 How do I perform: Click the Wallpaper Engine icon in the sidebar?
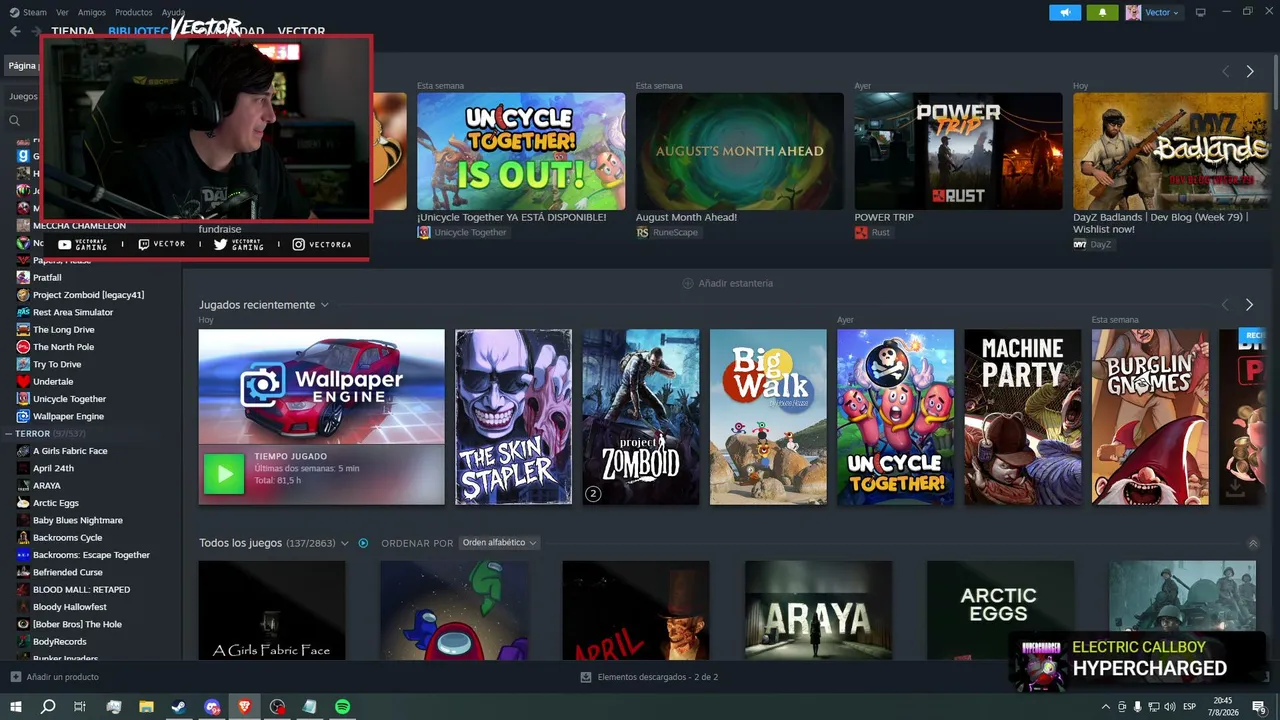click(x=24, y=416)
